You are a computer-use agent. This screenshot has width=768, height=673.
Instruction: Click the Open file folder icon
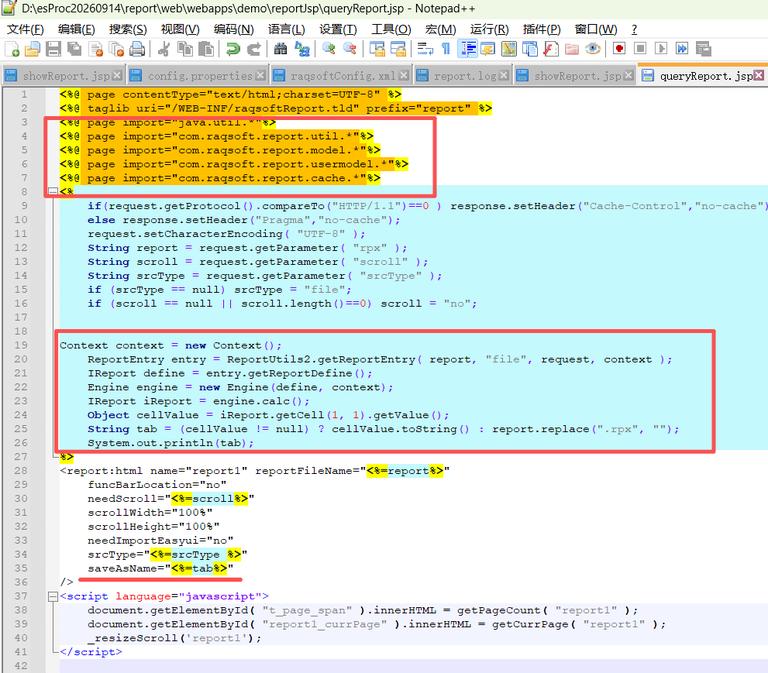click(x=32, y=49)
